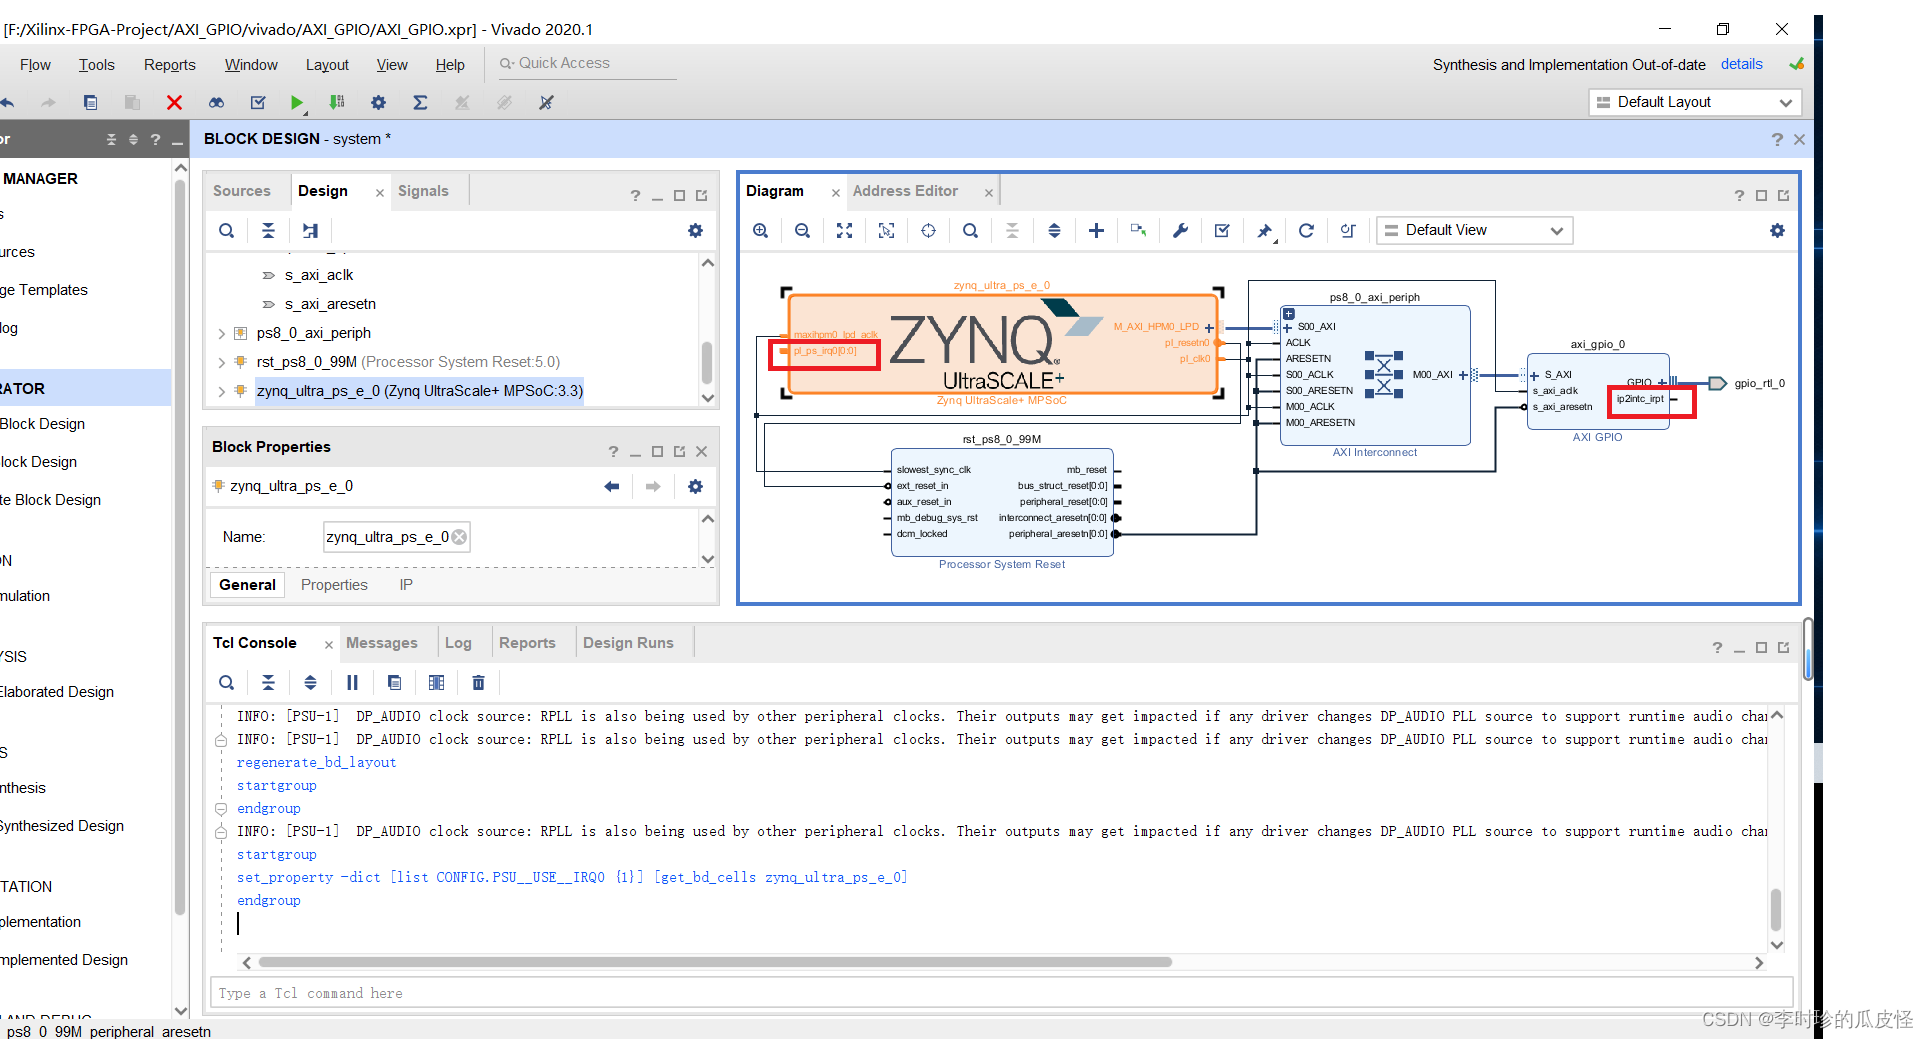
Task: Fit the diagram to window
Action: tap(844, 231)
